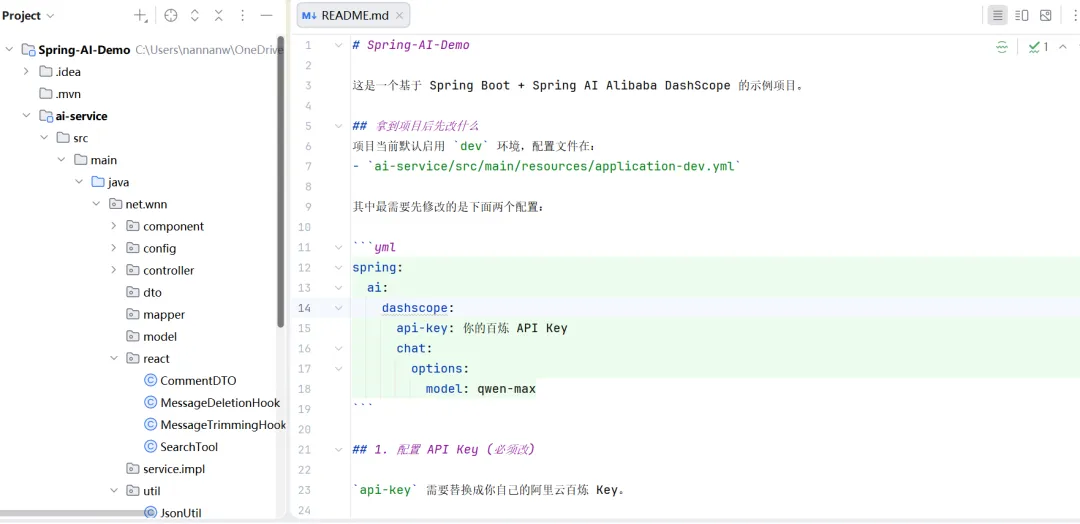Collapse the java source folder
The image size is (1080, 524).
click(79, 182)
